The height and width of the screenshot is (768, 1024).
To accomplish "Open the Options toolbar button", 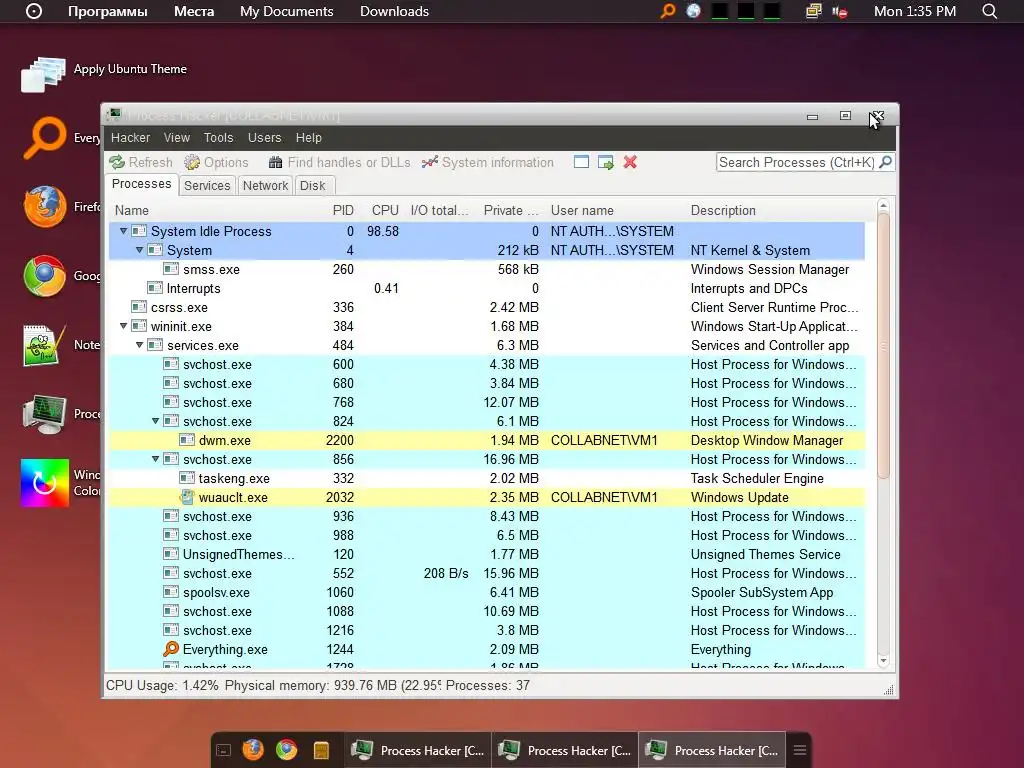I will [x=216, y=162].
